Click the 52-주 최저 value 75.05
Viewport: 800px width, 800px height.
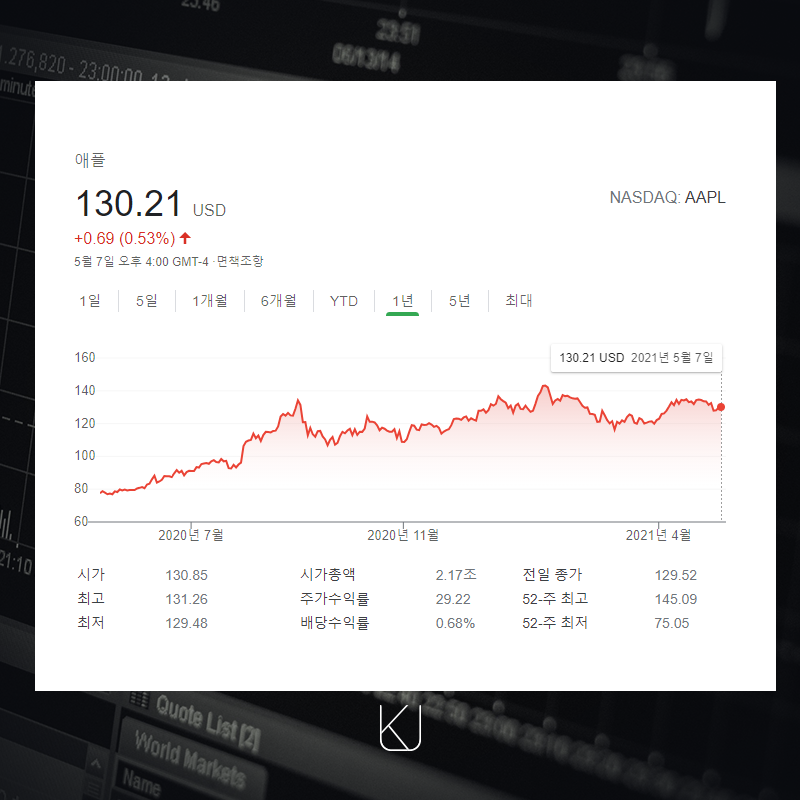[x=671, y=623]
